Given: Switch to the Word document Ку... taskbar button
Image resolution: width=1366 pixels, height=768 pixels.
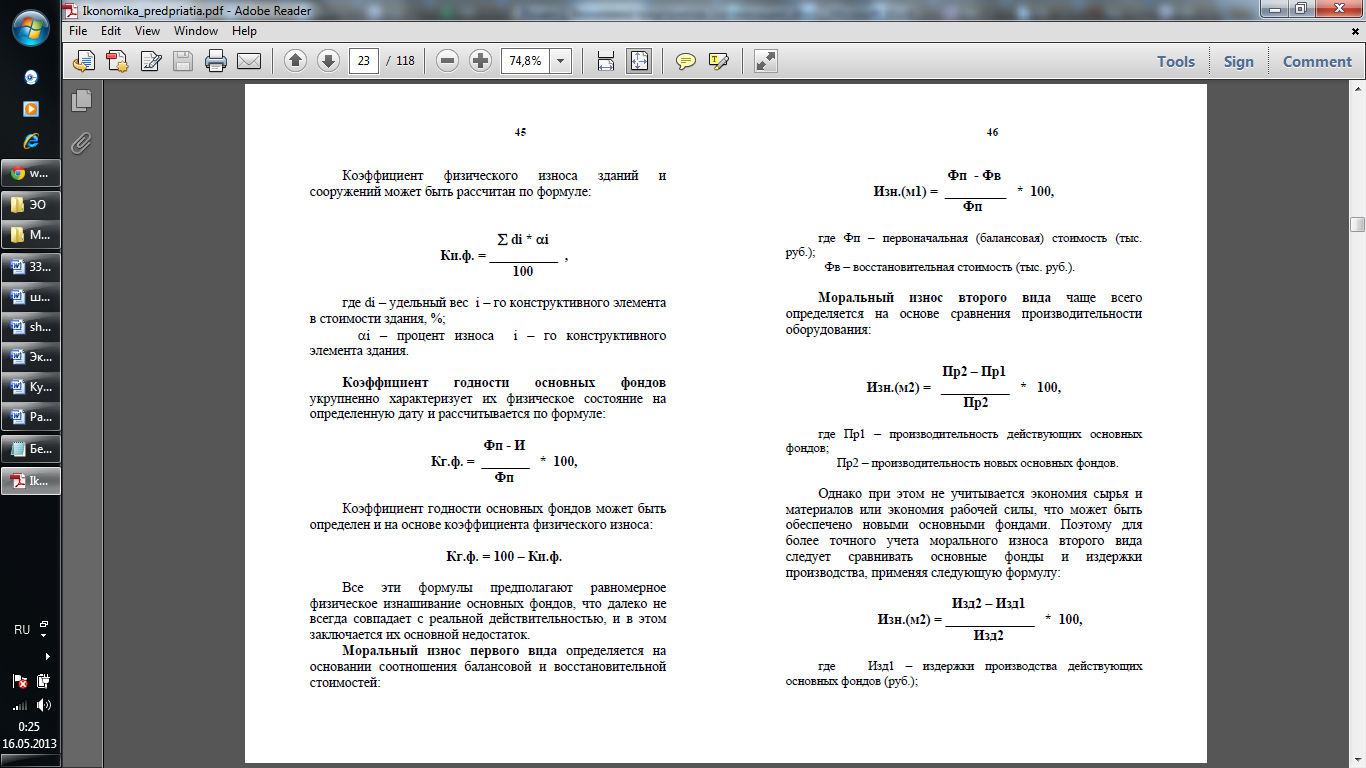Looking at the screenshot, I should tap(31, 387).
